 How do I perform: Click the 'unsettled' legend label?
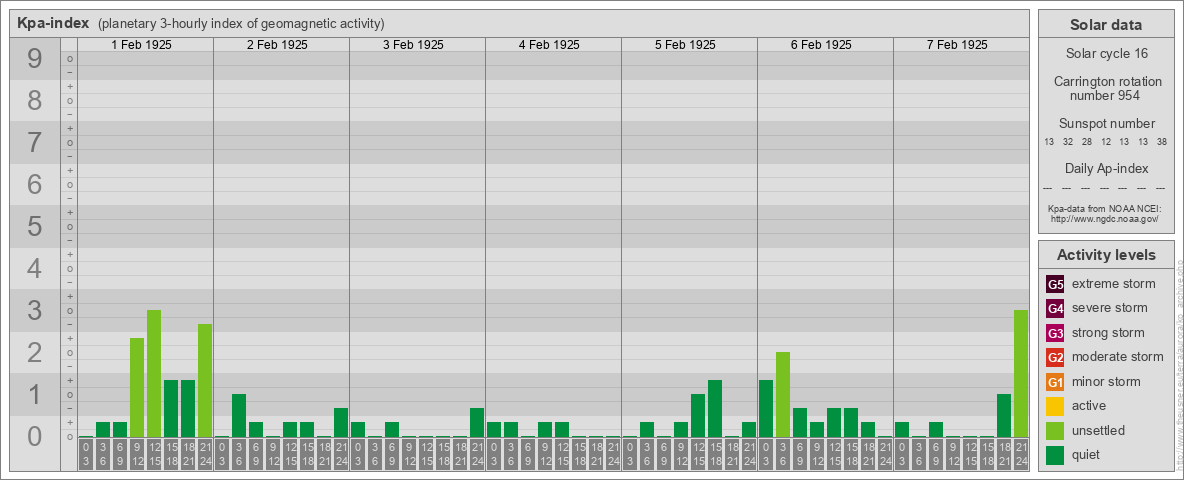(x=1098, y=430)
